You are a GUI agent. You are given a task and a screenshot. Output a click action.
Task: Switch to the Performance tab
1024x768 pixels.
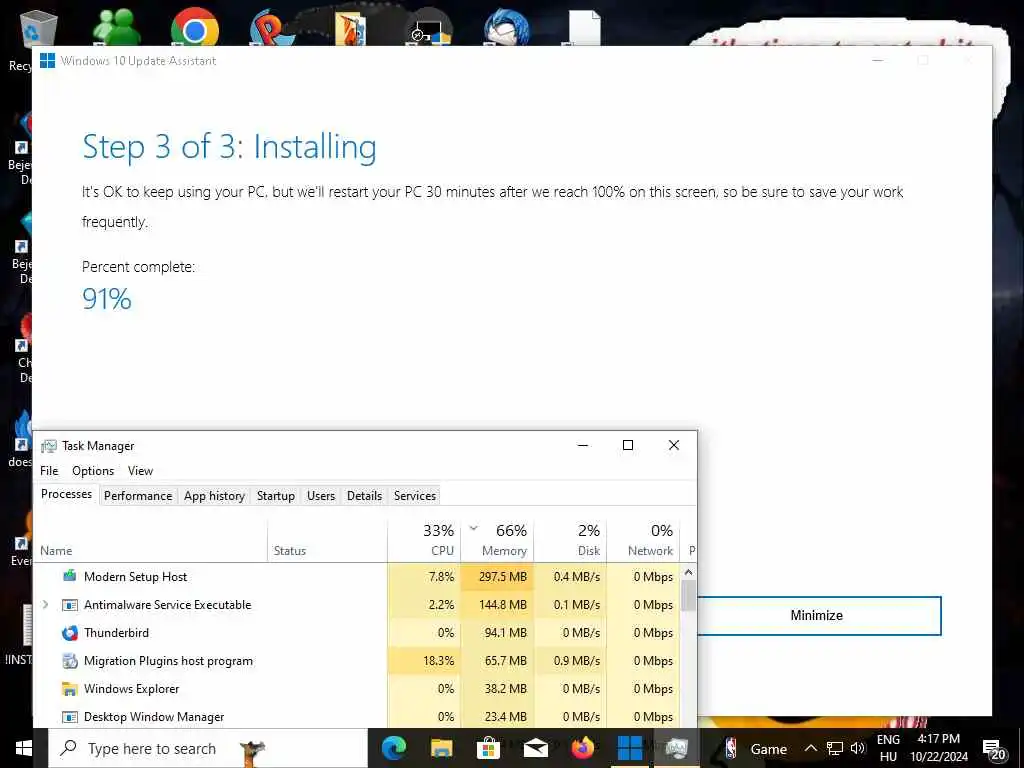(x=138, y=496)
